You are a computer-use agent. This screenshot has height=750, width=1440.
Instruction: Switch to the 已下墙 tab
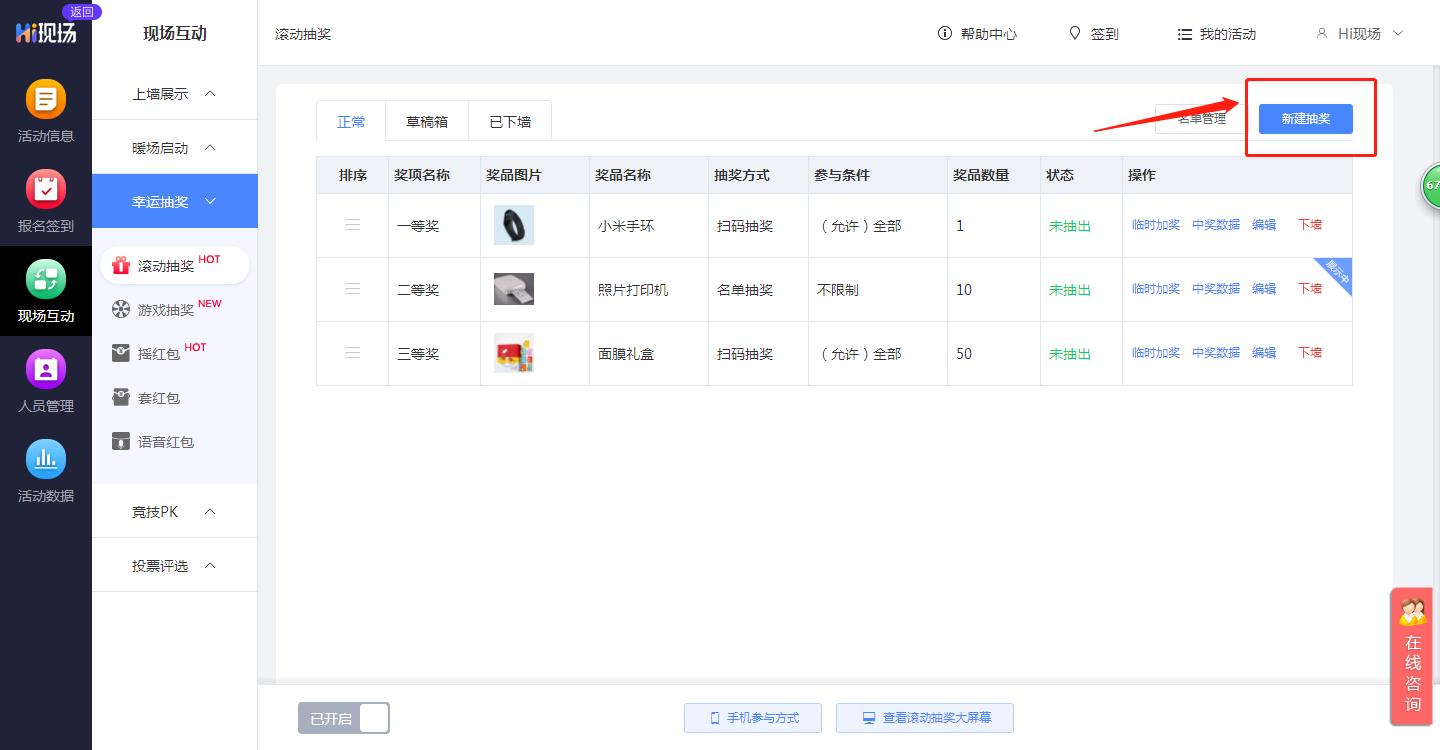510,120
